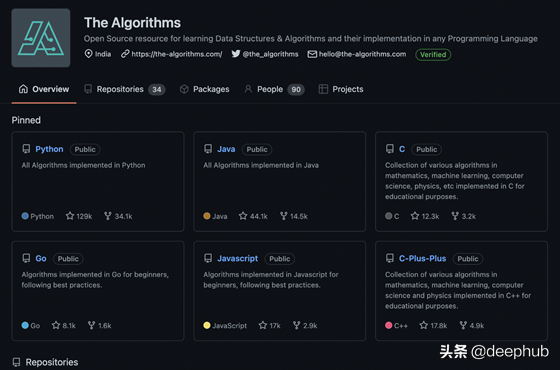Click the repo icon in the Repositories tab

pyautogui.click(x=88, y=89)
